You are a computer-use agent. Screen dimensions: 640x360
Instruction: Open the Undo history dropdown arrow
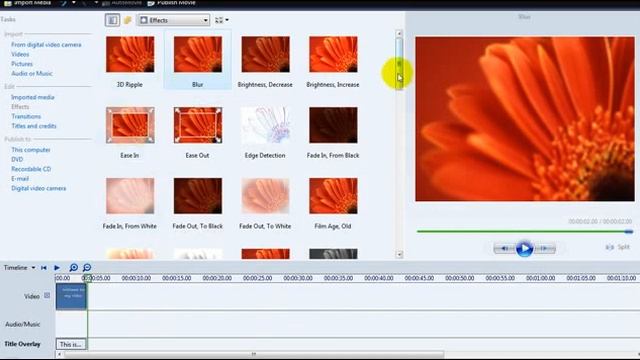coord(73,3)
